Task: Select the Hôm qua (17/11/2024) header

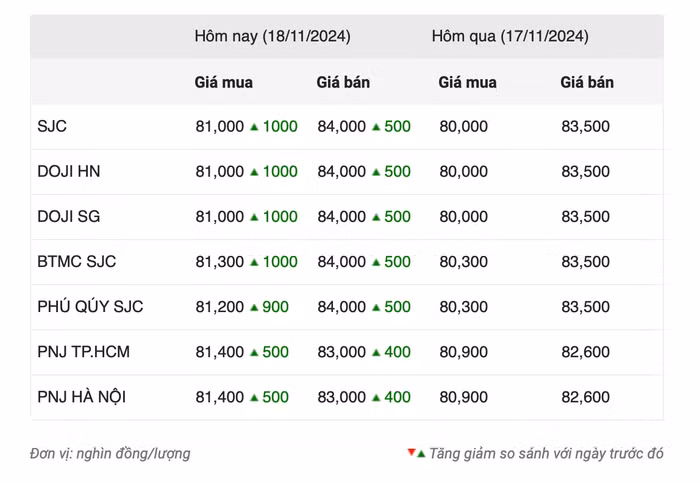Action: coord(510,36)
